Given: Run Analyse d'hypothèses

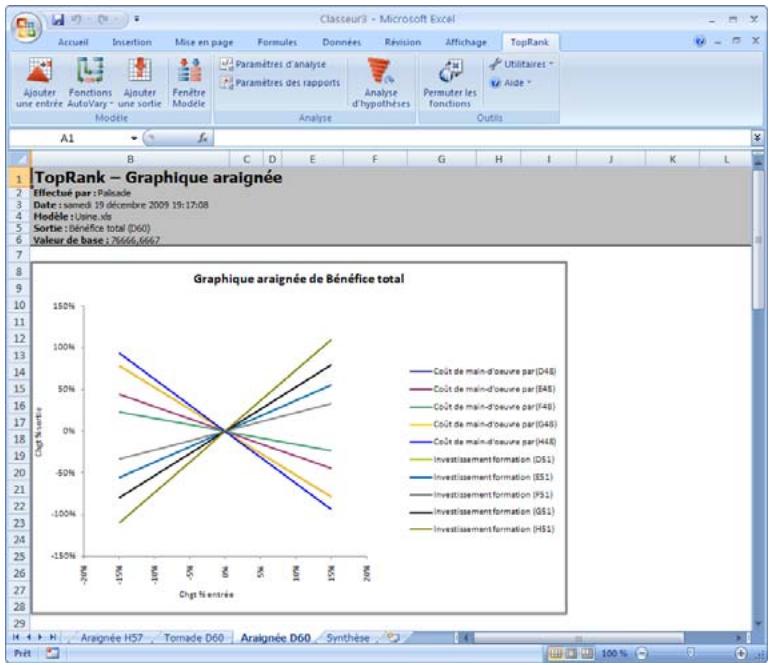Looking at the screenshot, I should [381, 83].
